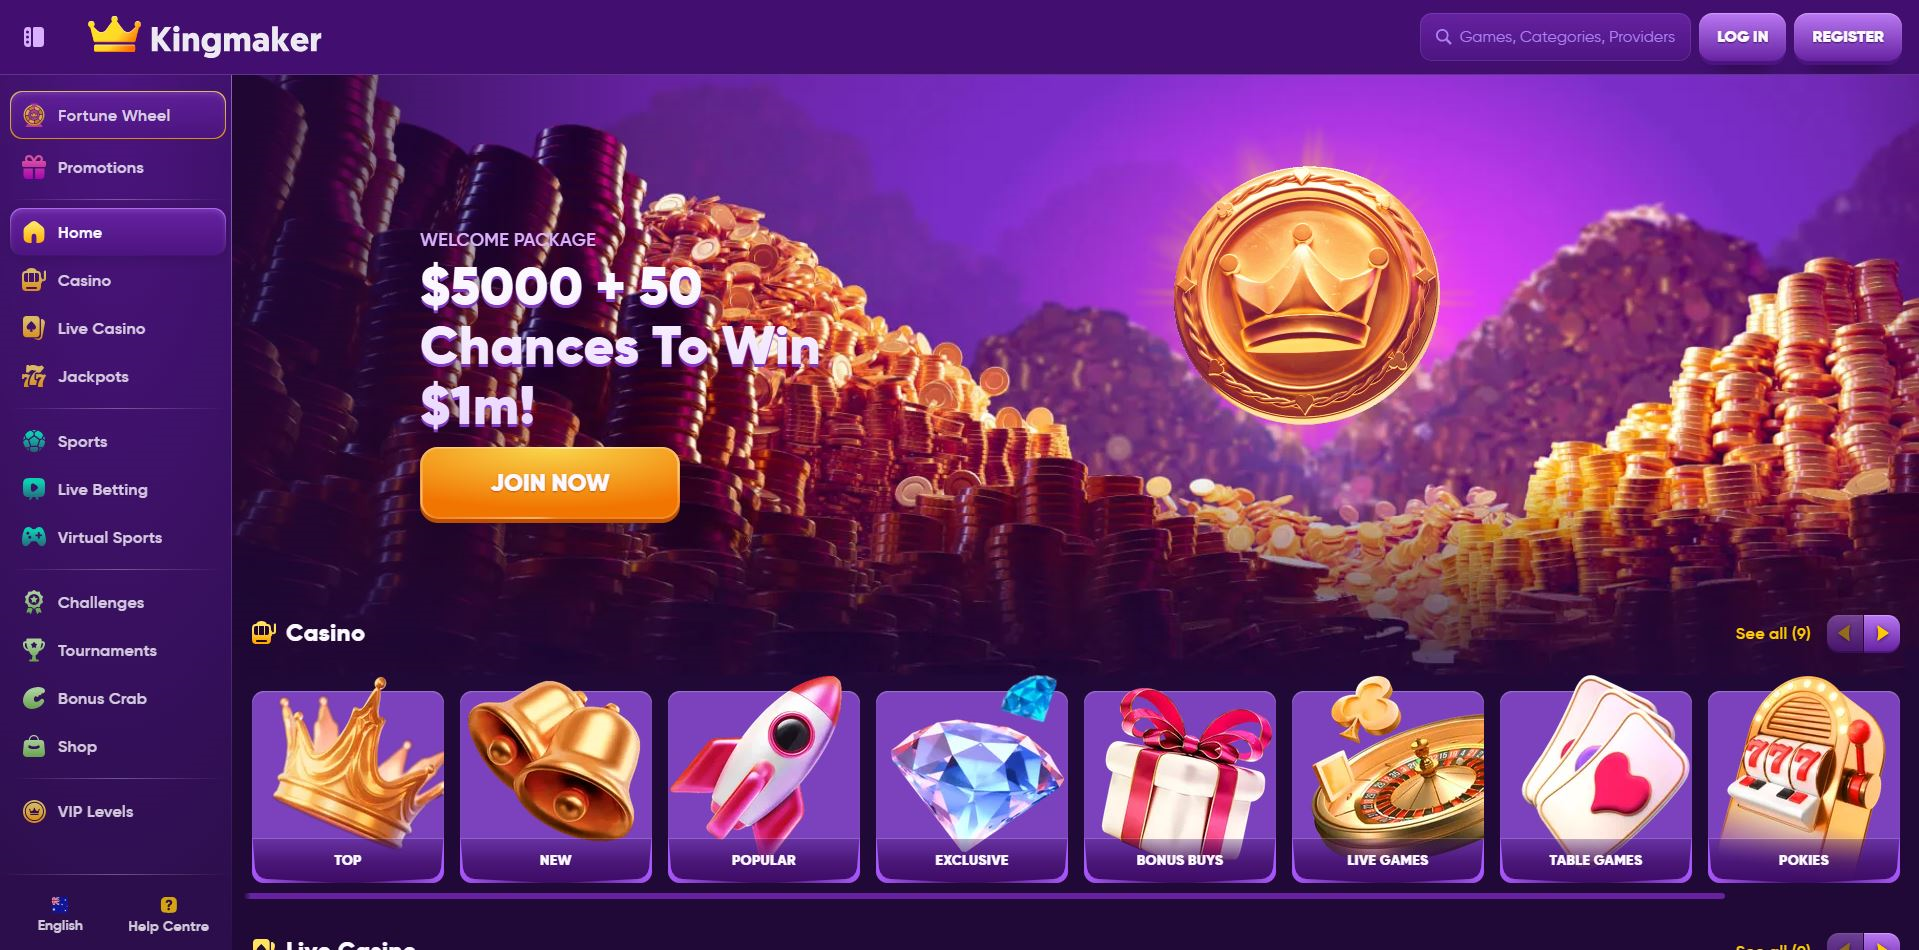Visit the Shop from the sidebar
Image resolution: width=1919 pixels, height=950 pixels.
coord(118,746)
